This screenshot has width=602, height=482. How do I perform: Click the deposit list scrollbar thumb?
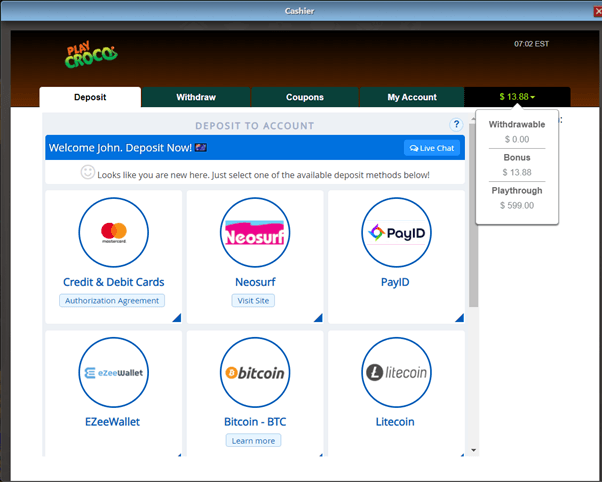click(x=474, y=215)
